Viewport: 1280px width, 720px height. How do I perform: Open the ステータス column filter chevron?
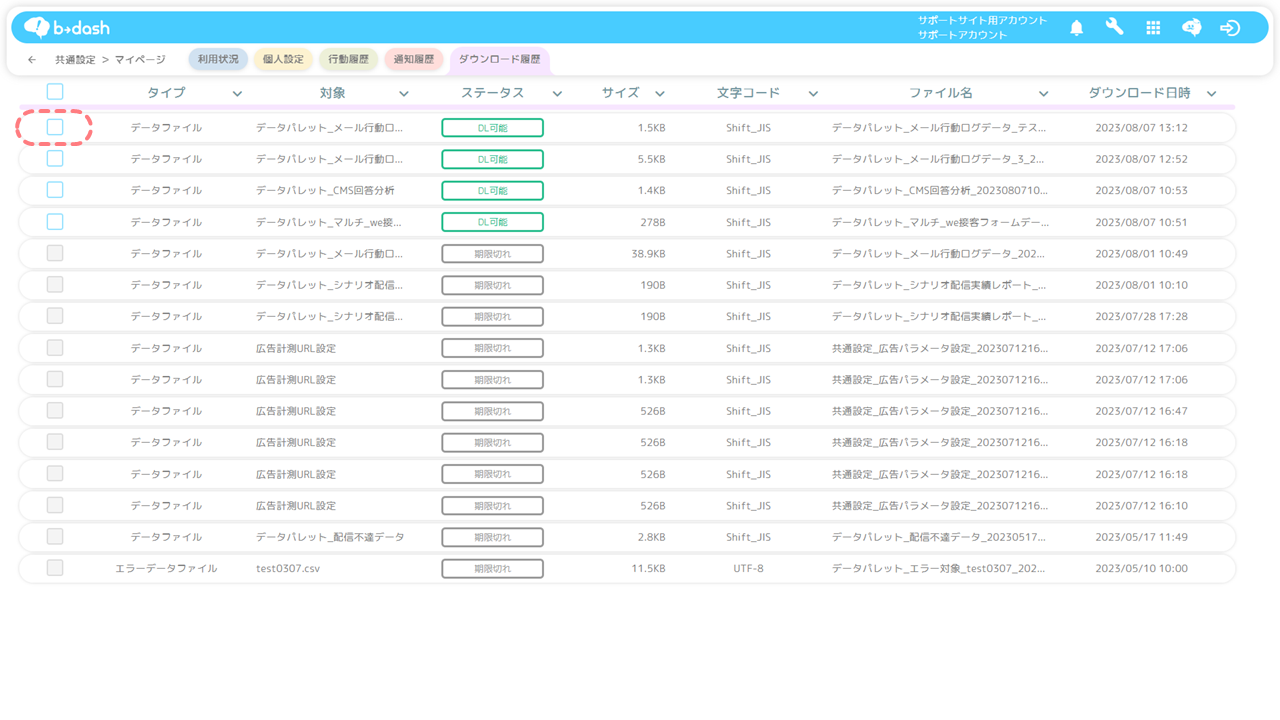pyautogui.click(x=557, y=94)
